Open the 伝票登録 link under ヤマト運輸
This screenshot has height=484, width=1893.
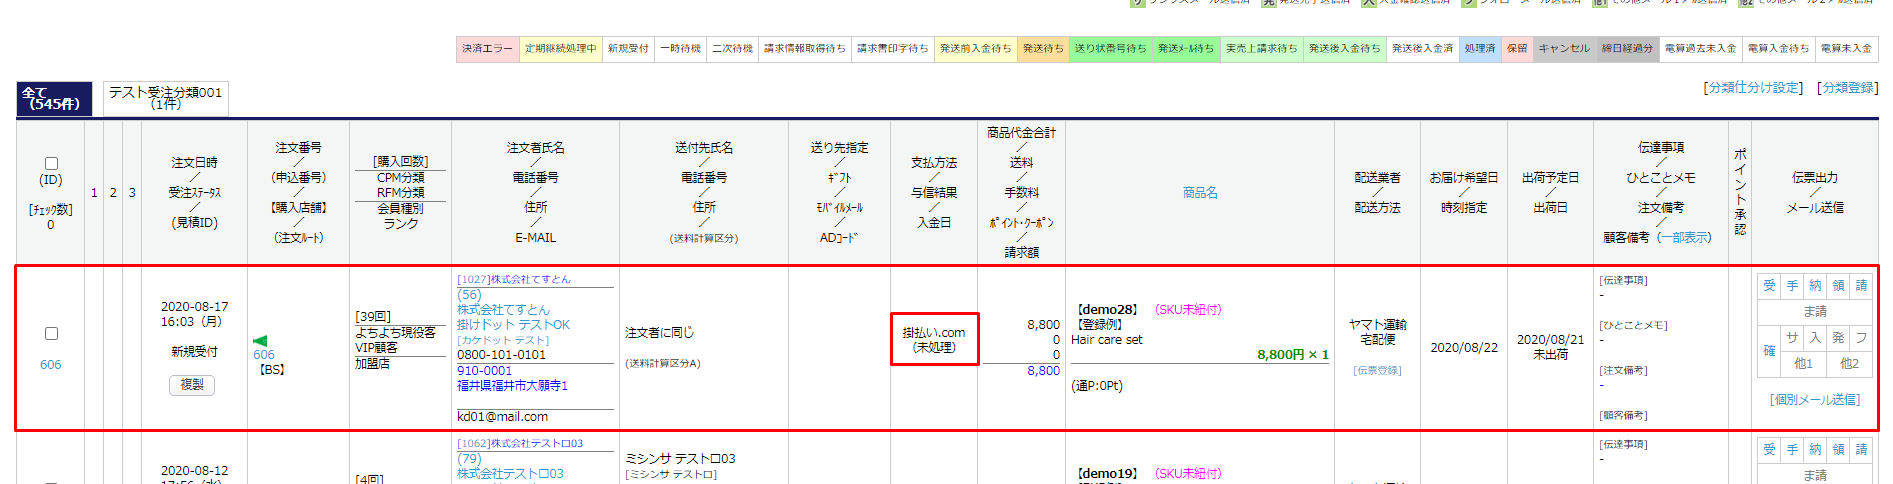1377,370
